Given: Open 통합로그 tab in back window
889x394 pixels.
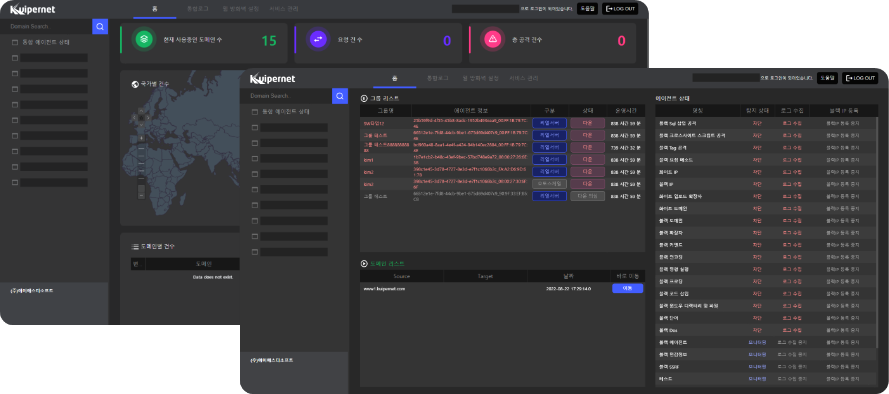Looking at the screenshot, I should pos(198,9).
